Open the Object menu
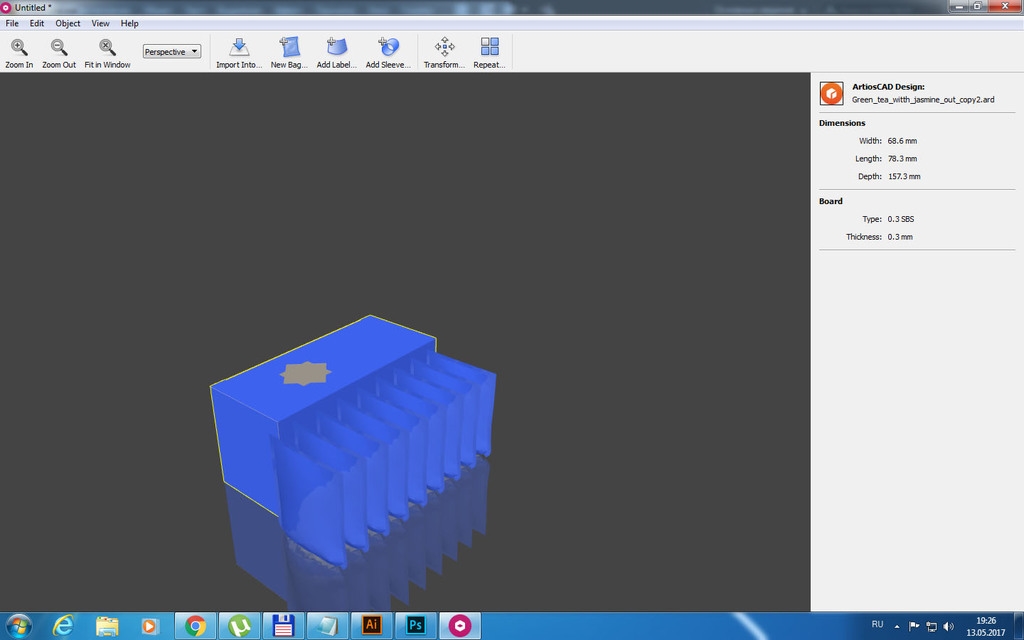The height and width of the screenshot is (640, 1024). [68, 23]
